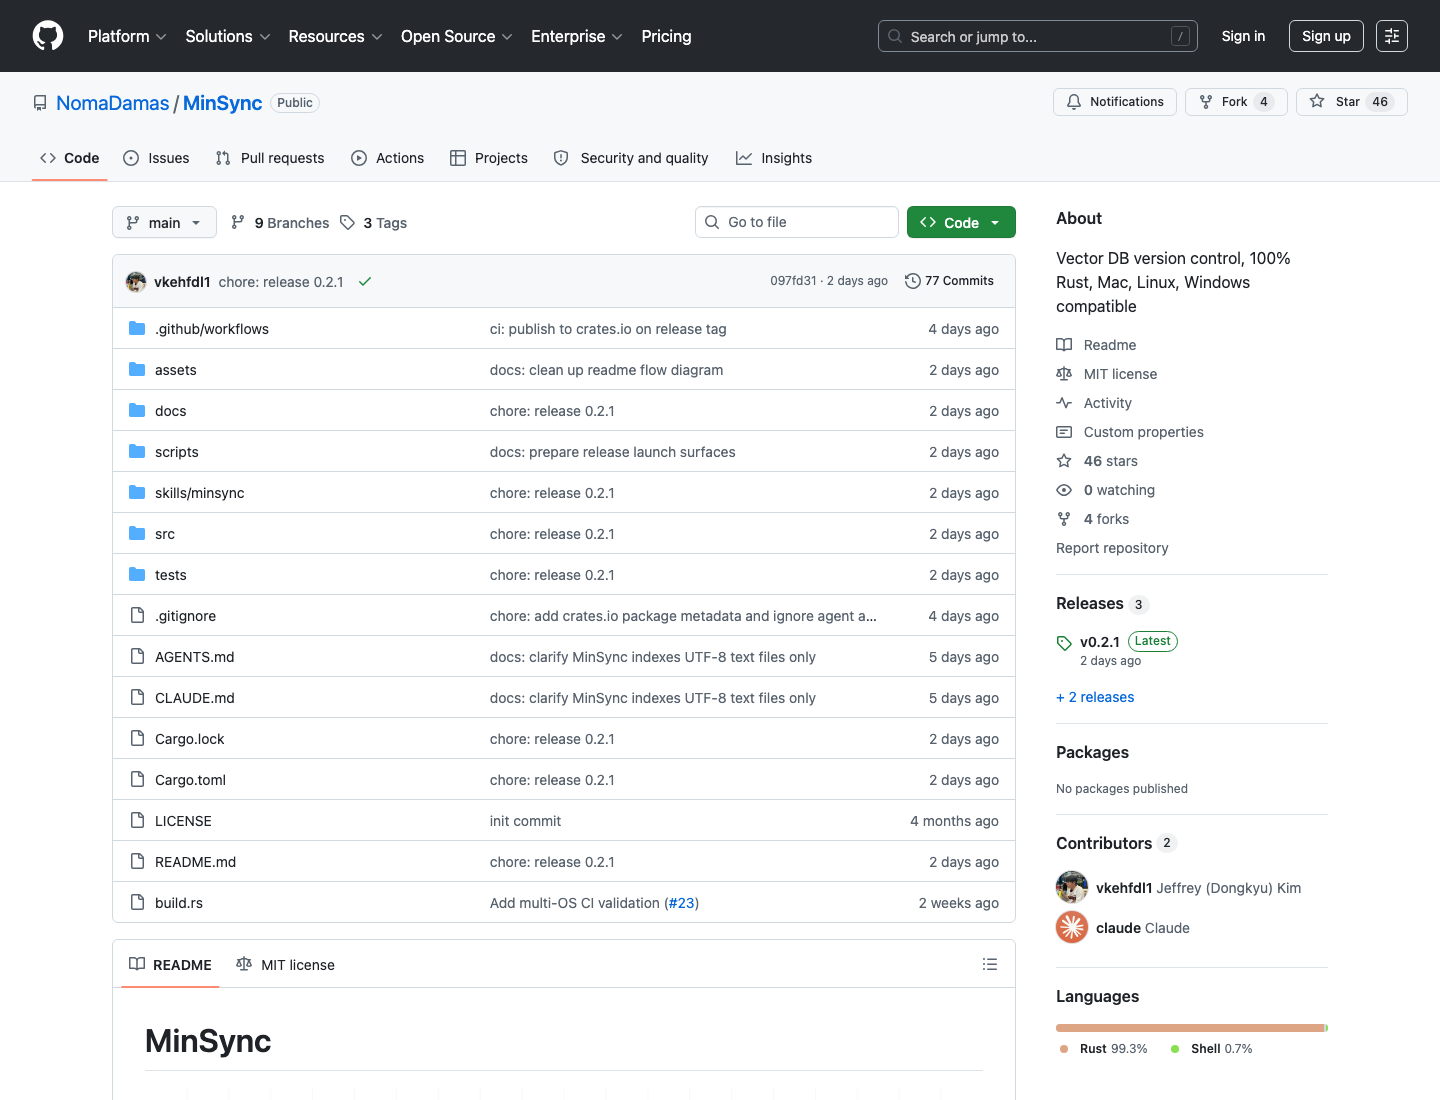The height and width of the screenshot is (1100, 1440).
Task: Expand the Open Source menu
Action: tap(457, 36)
